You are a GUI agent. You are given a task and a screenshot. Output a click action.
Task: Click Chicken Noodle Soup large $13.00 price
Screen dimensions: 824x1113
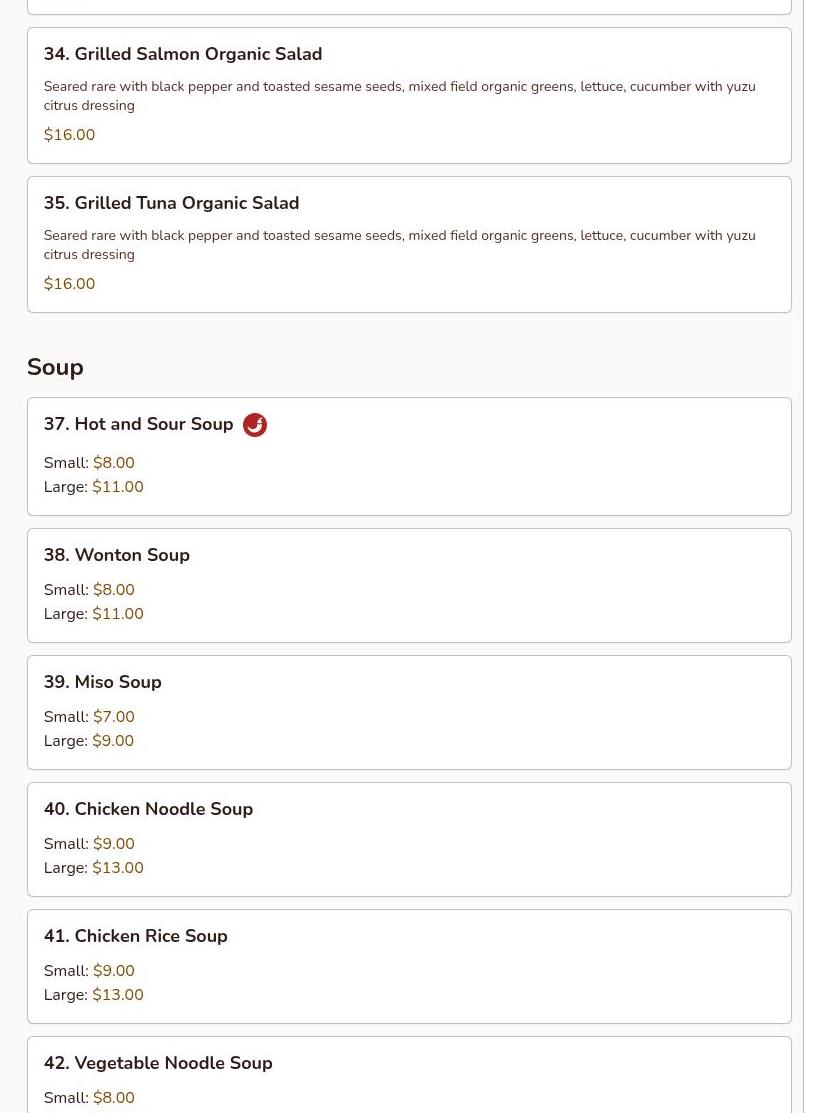click(118, 868)
